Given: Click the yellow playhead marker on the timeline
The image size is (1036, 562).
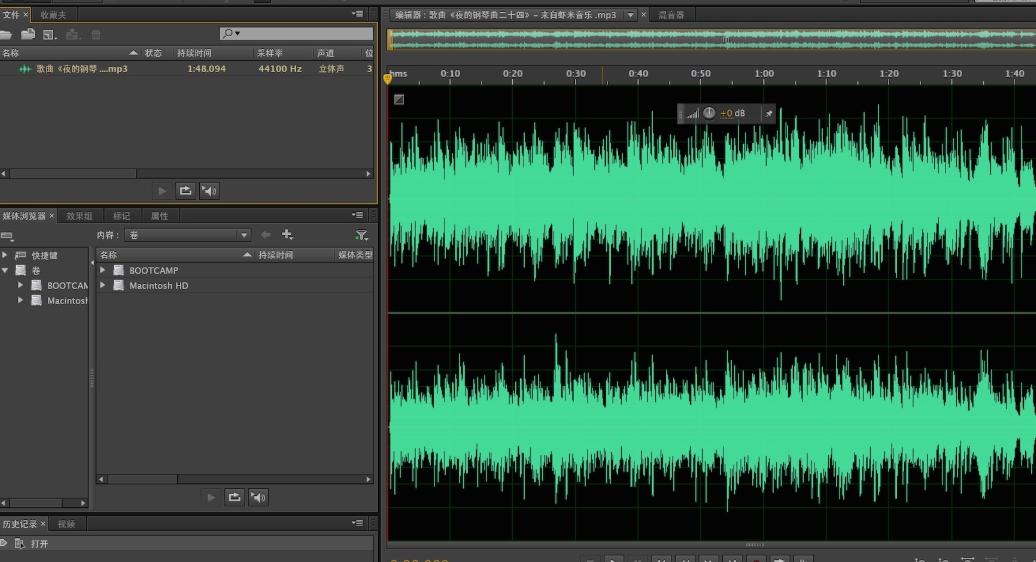Looking at the screenshot, I should pos(388,79).
